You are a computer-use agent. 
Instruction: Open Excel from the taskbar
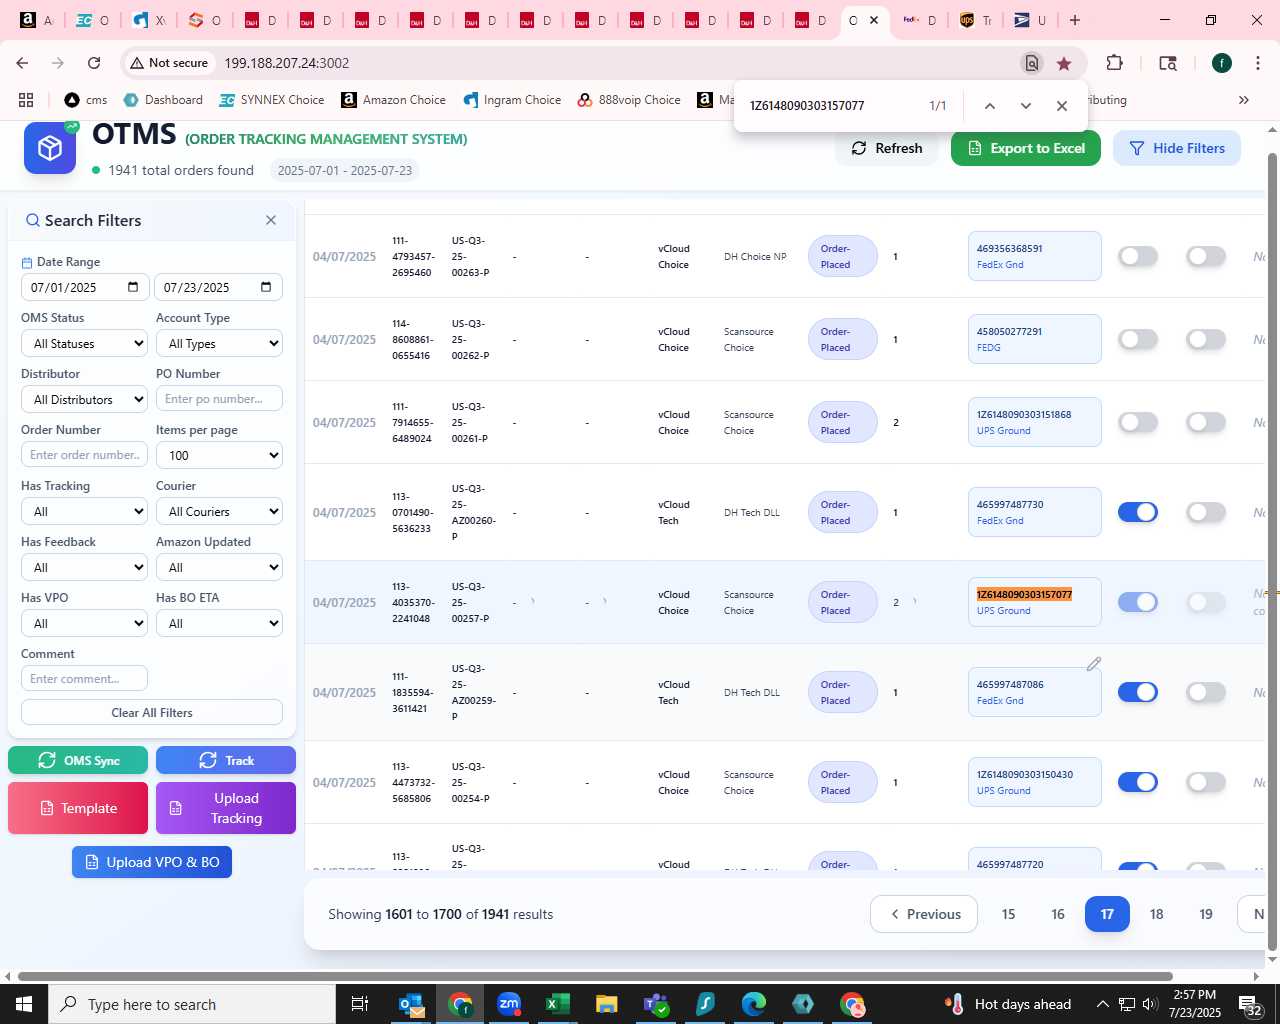557,1004
